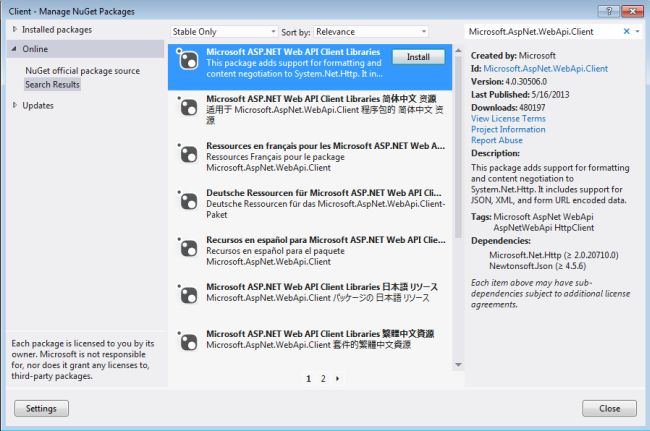The width and height of the screenshot is (650, 431).
Task: Expand the Installed packages node
Action: tap(15, 29)
